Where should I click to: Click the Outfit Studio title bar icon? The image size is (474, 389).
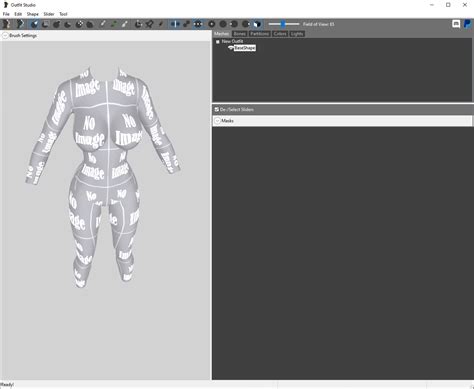click(x=5, y=5)
